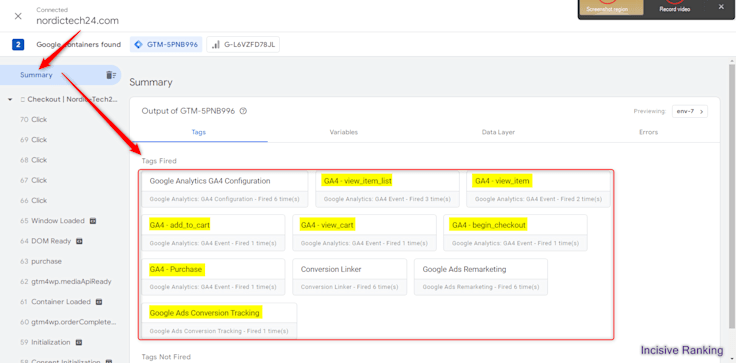The width and height of the screenshot is (736, 363).
Task: Collapse the Checkout page event tree
Action: 10,100
